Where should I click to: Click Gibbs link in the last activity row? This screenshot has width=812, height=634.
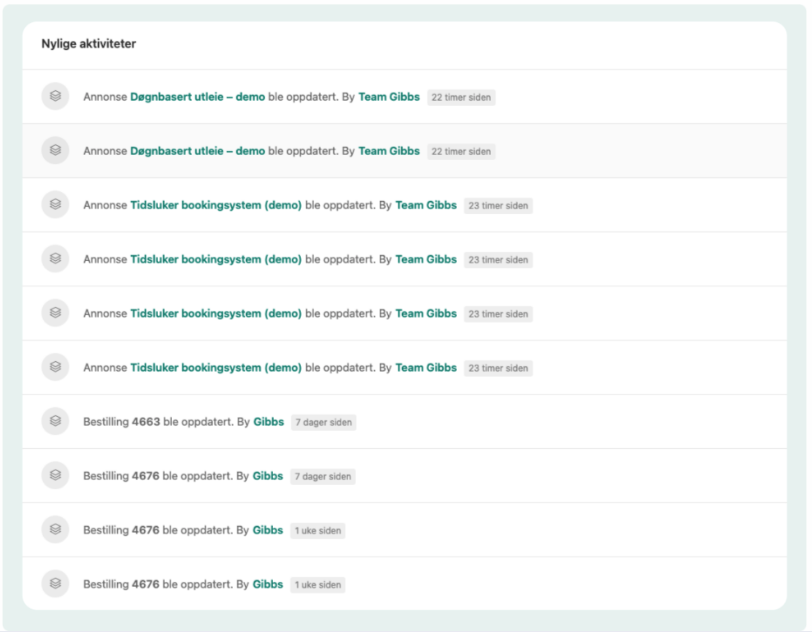pos(268,584)
